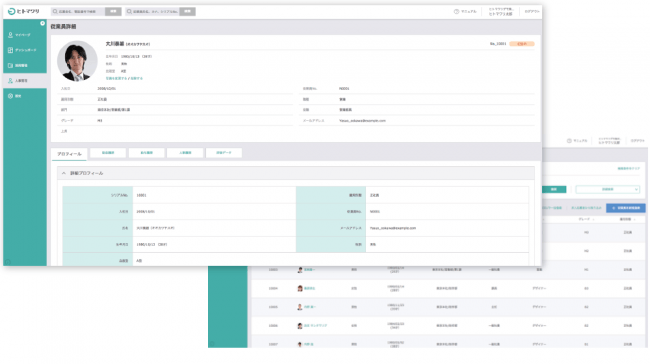650x364 pixels.
Task: Click employee name link in row 10004
Action: 310,289
